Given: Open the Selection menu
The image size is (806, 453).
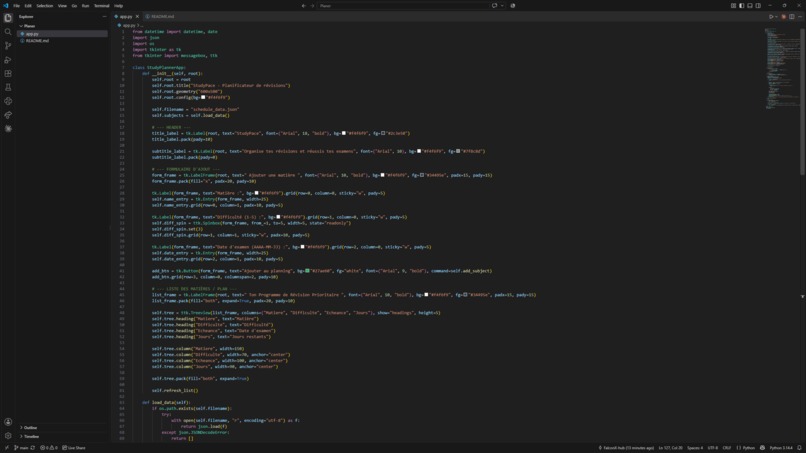Looking at the screenshot, I should pyautogui.click(x=45, y=6).
